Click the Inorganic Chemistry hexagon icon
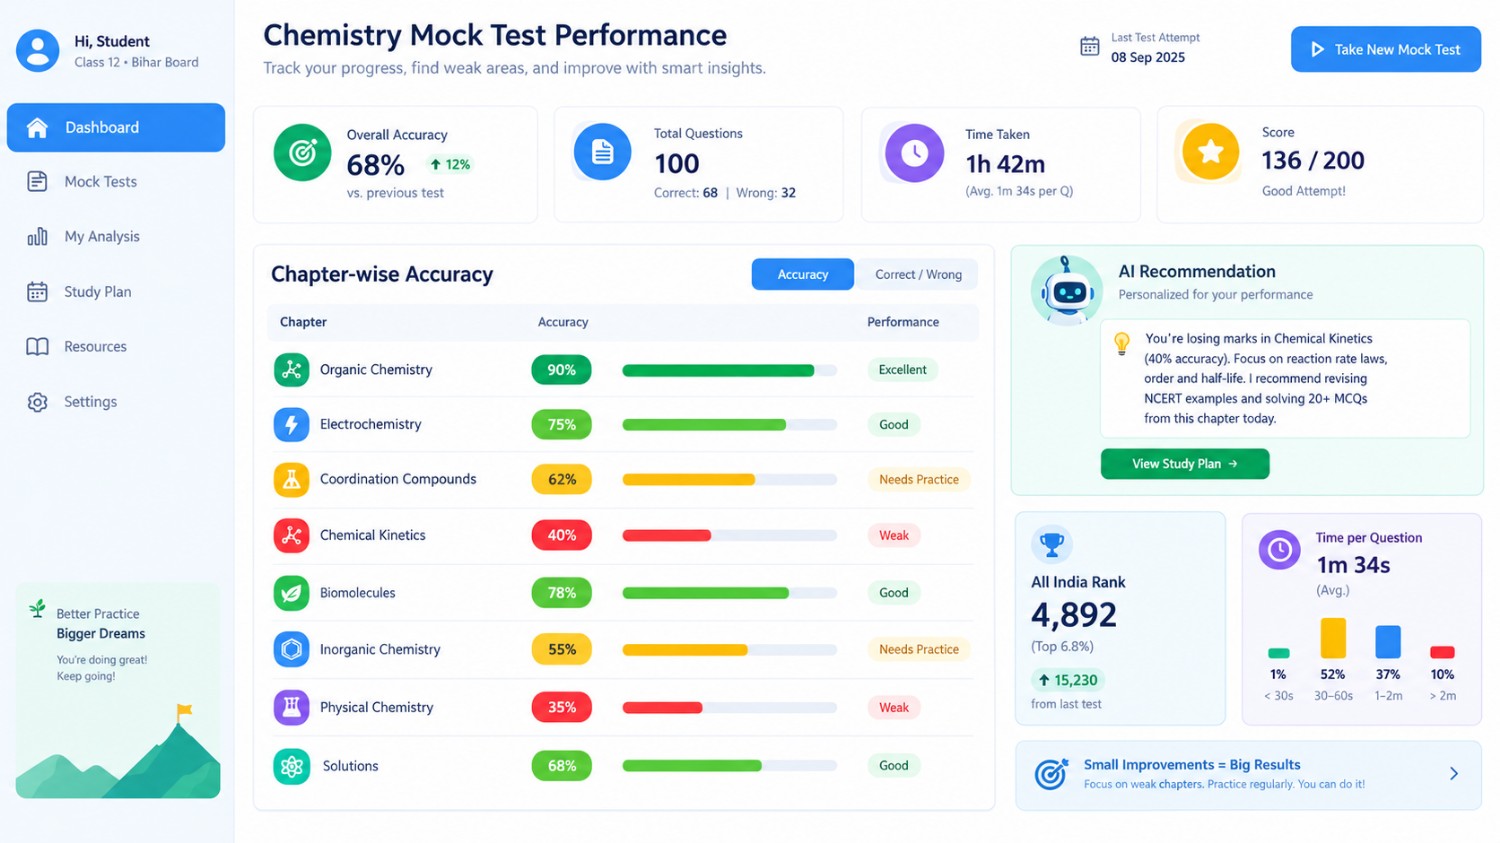 pos(291,649)
